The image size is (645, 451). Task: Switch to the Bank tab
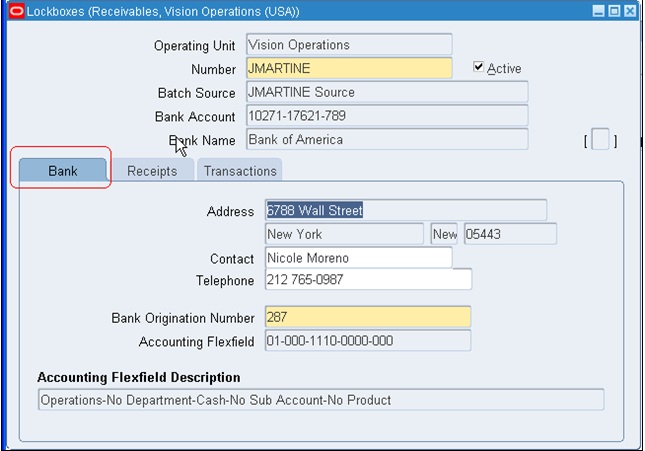click(63, 170)
